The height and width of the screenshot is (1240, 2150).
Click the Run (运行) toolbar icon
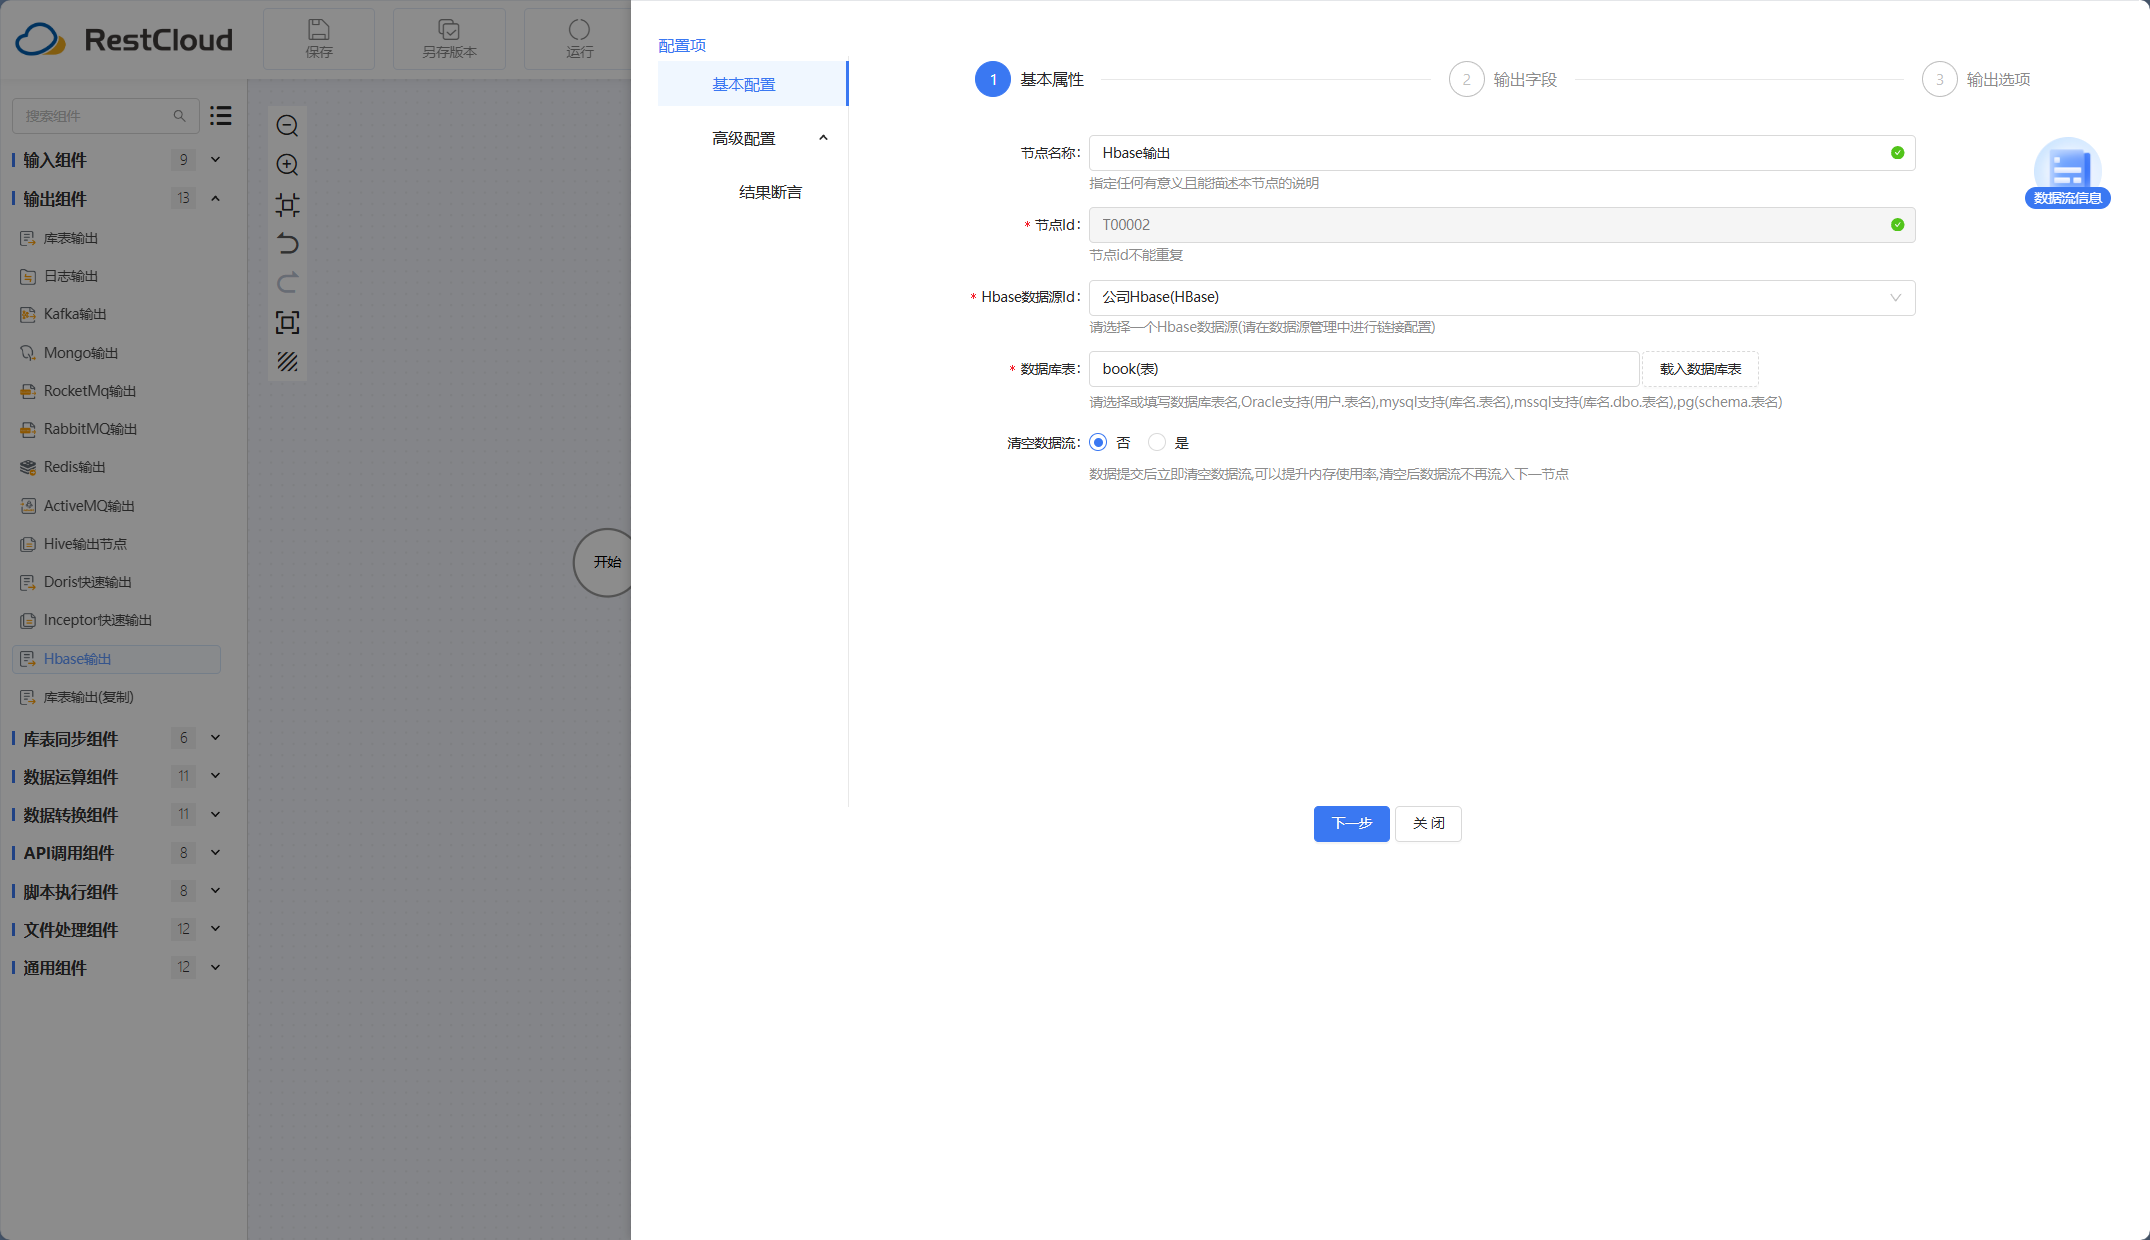tap(579, 39)
